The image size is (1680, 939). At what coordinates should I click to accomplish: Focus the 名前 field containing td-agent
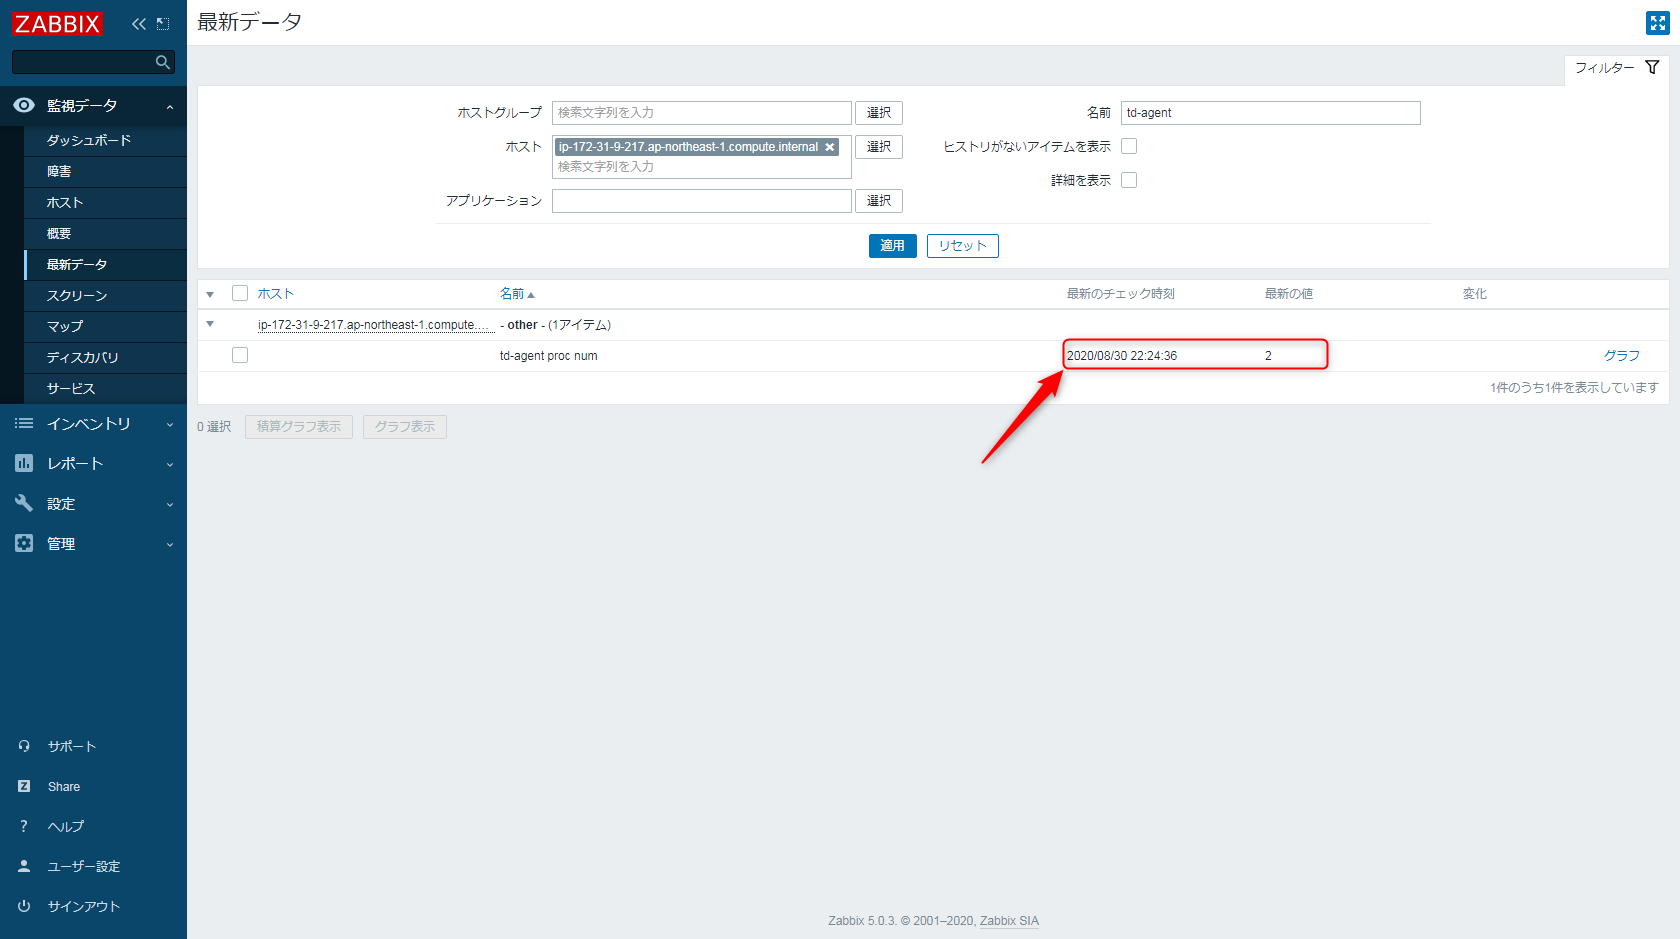(1271, 113)
